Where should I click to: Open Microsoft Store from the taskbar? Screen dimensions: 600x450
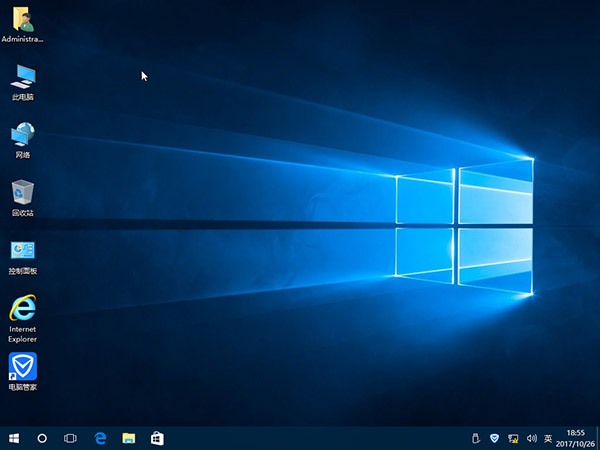(x=157, y=438)
